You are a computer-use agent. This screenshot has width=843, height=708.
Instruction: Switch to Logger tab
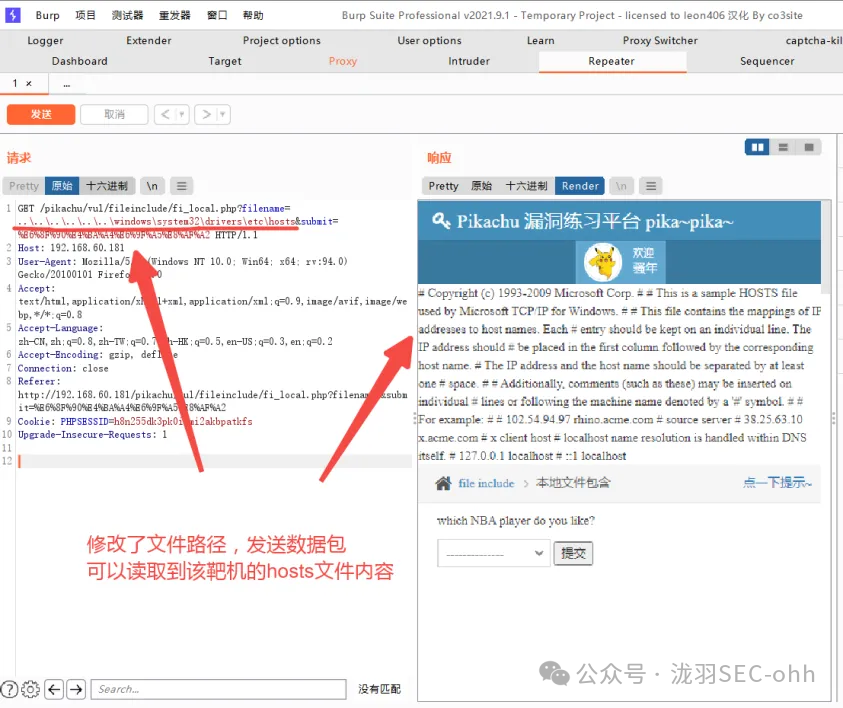tap(45, 40)
